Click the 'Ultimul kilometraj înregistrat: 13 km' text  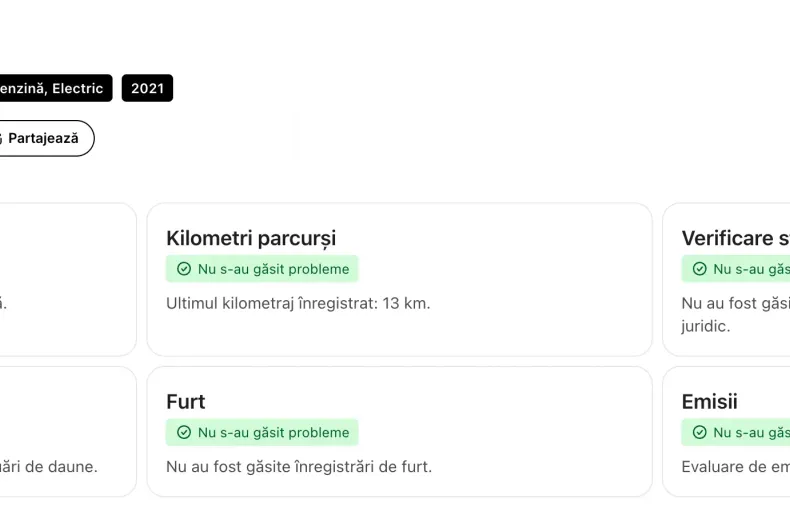[298, 303]
